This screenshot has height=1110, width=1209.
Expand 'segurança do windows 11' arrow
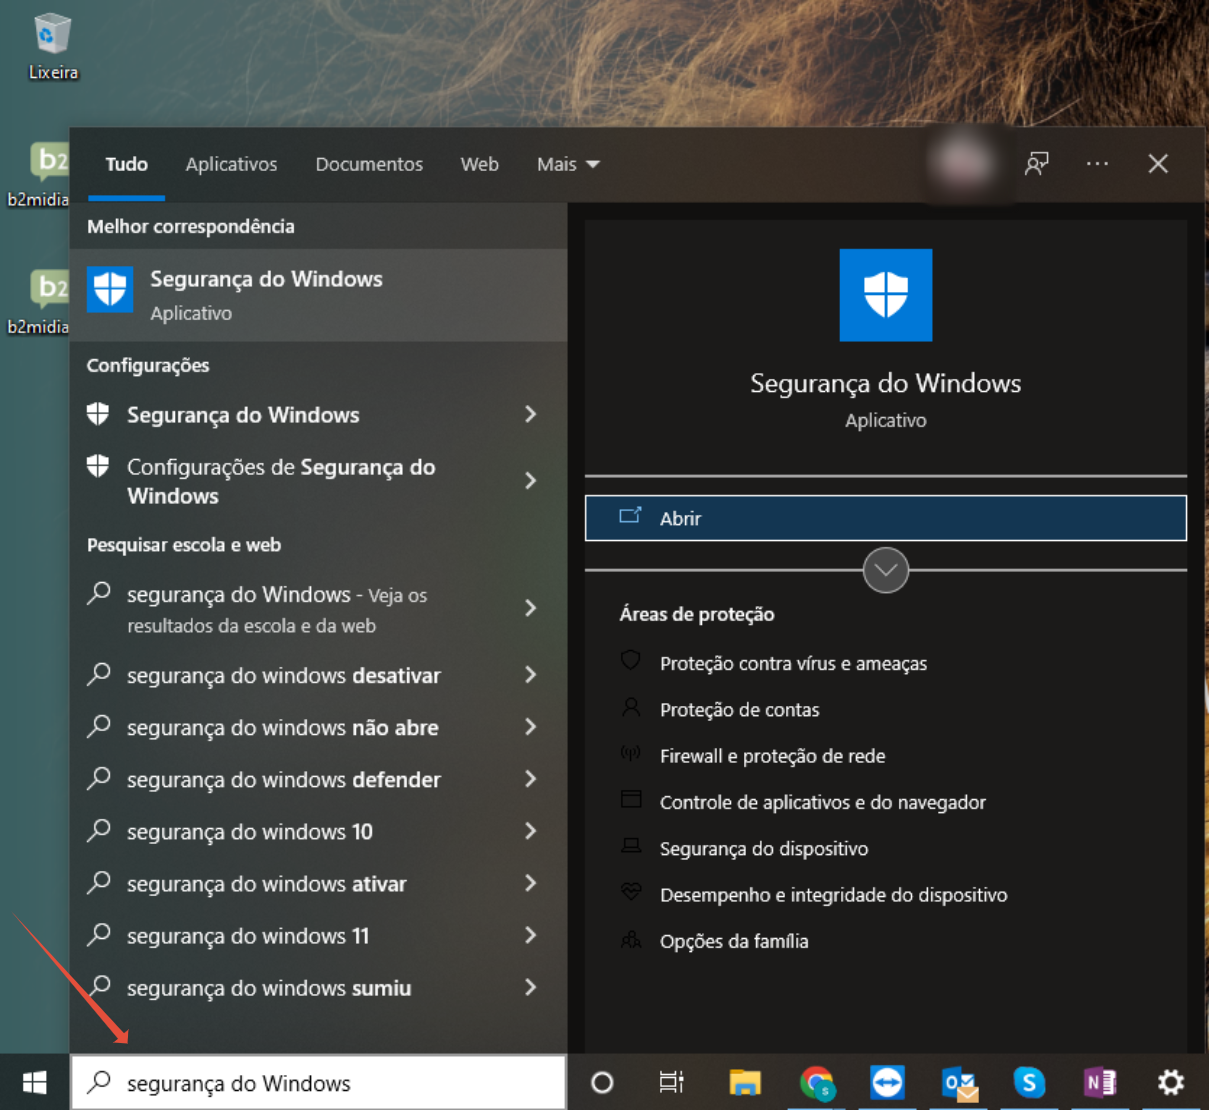click(531, 935)
